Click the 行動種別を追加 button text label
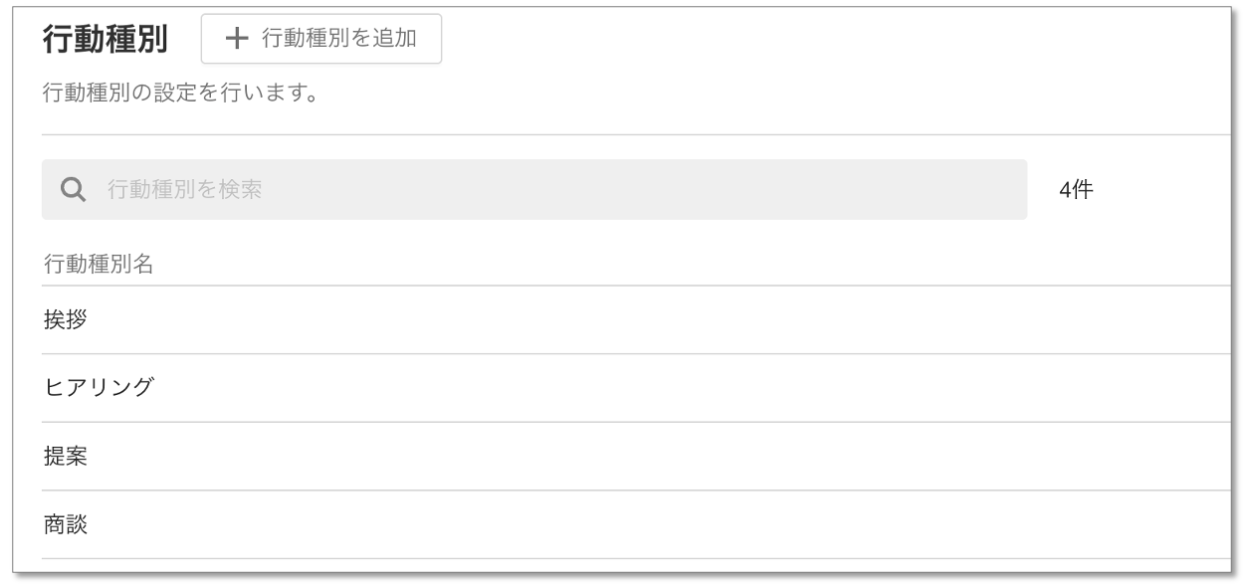 (x=339, y=39)
